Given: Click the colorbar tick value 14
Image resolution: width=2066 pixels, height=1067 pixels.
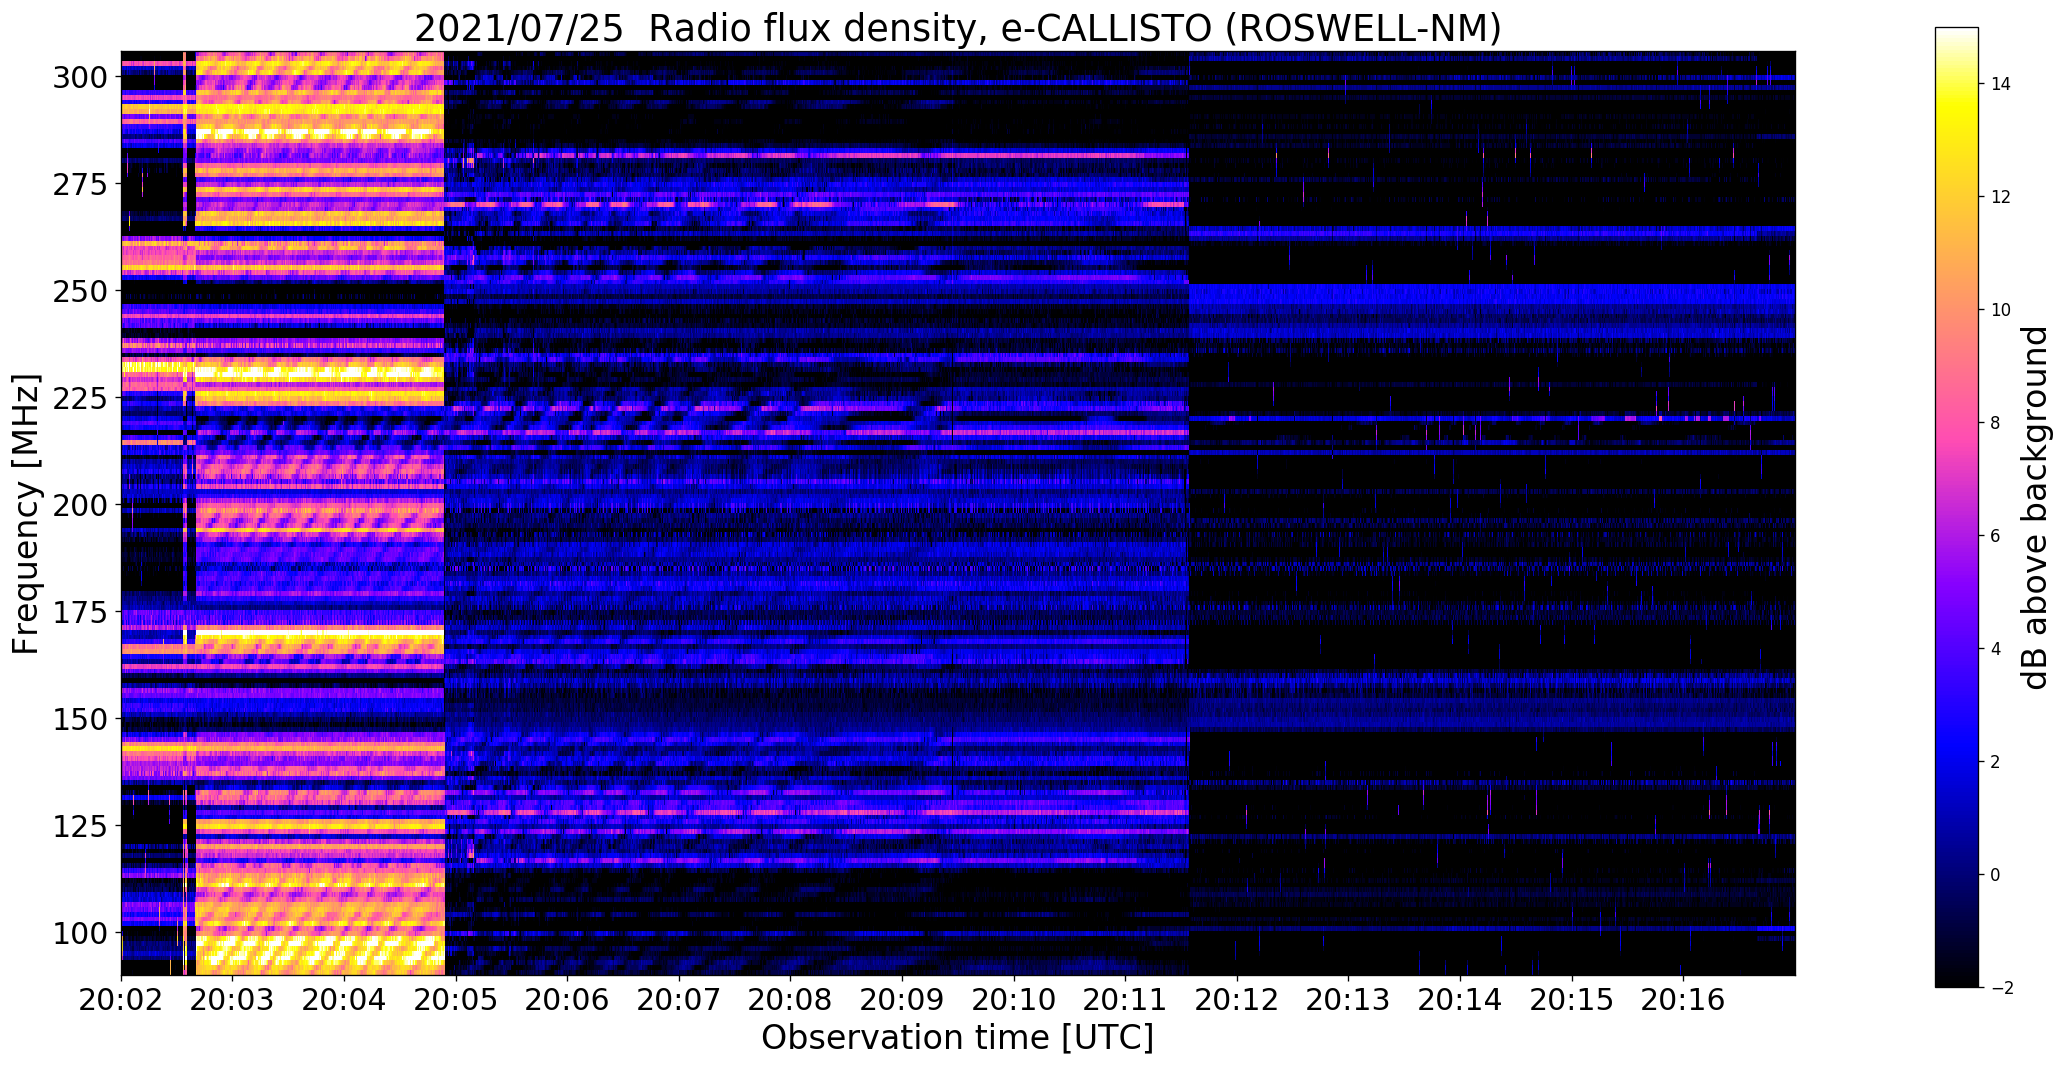Looking at the screenshot, I should coord(2000,84).
